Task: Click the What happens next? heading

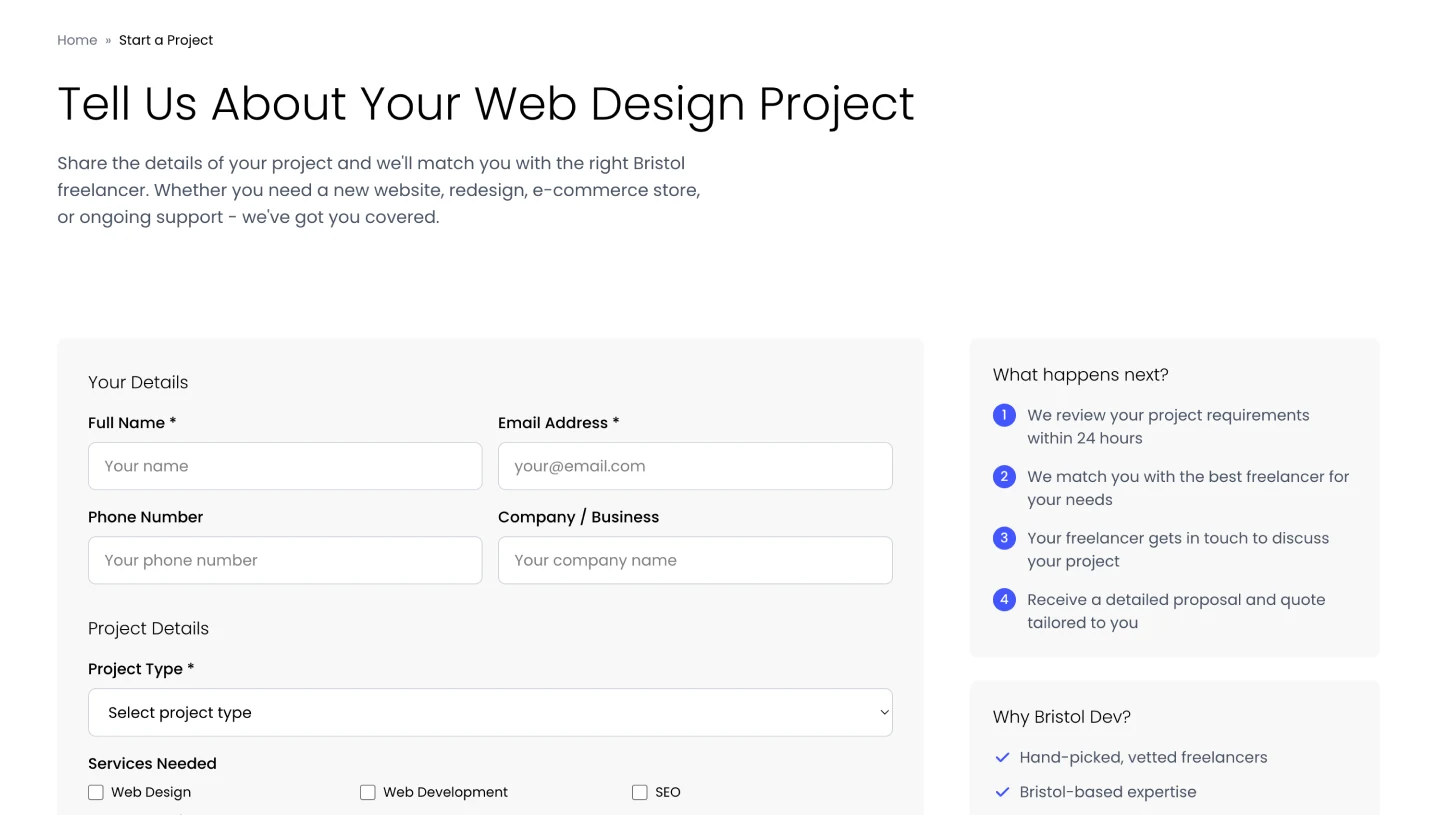Action: 1080,375
